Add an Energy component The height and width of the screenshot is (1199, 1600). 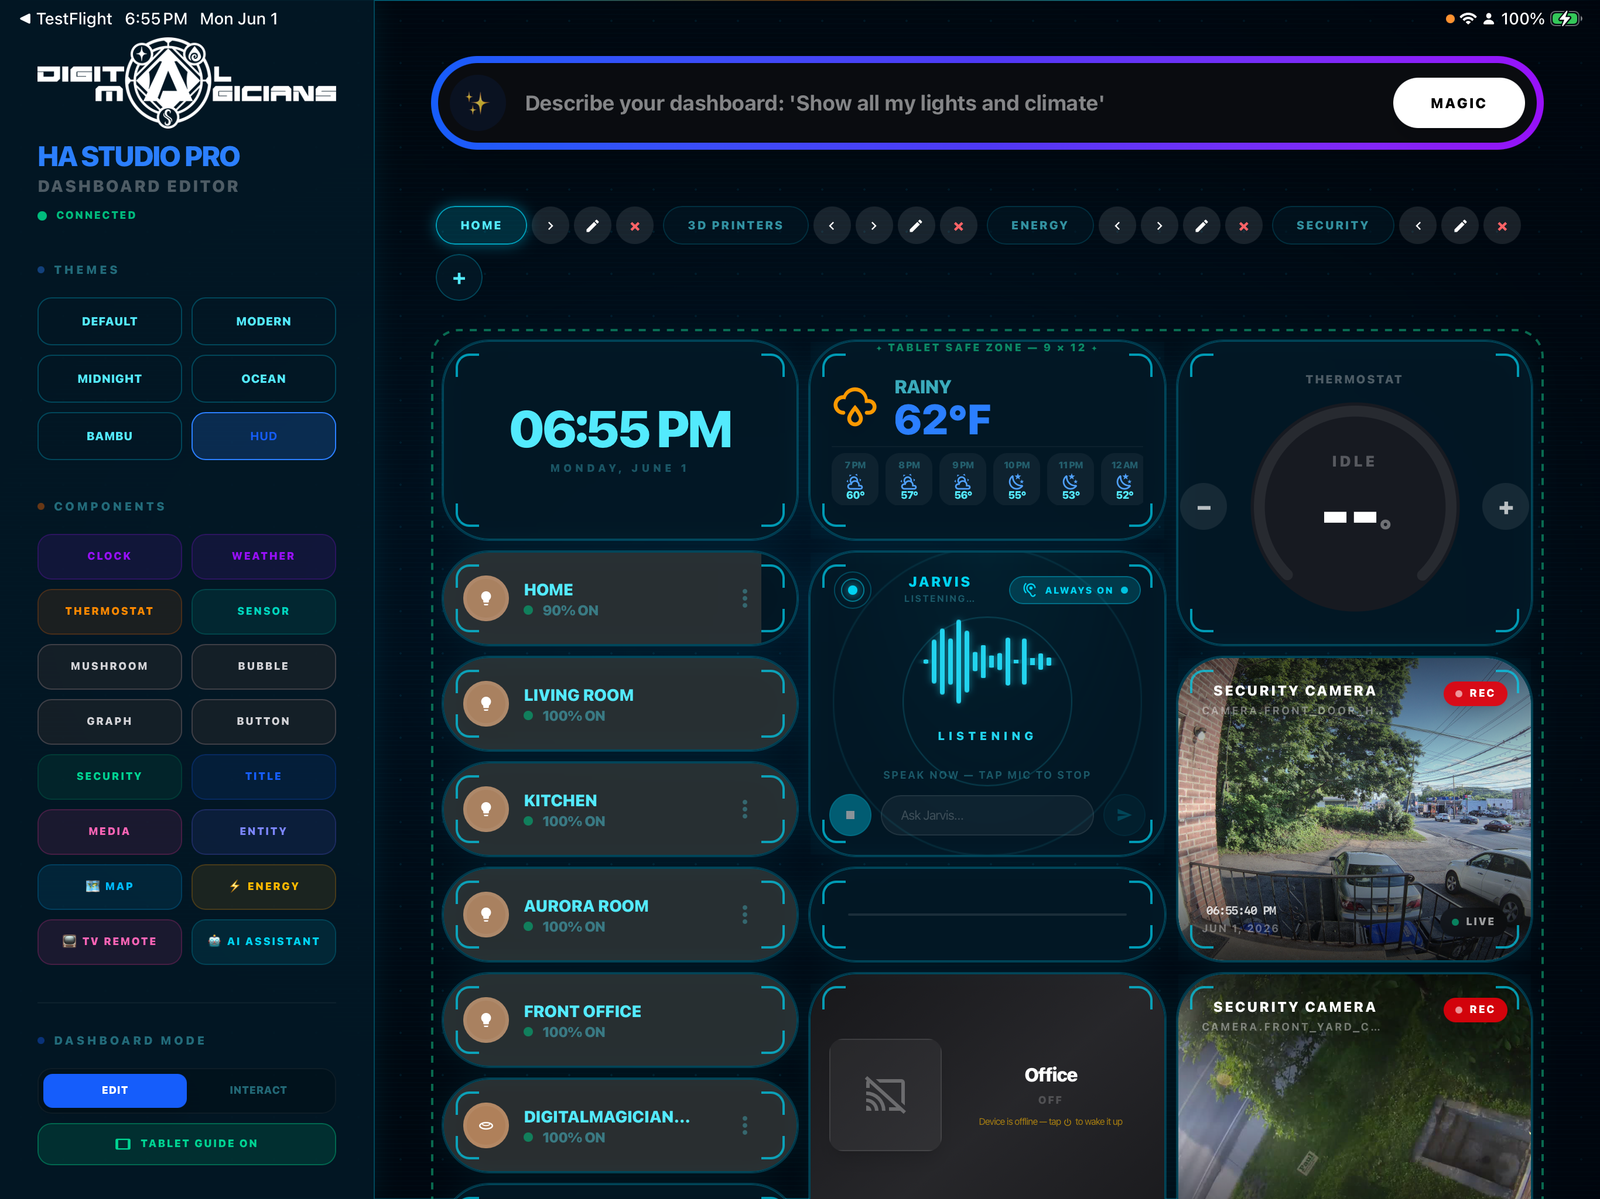(264, 886)
